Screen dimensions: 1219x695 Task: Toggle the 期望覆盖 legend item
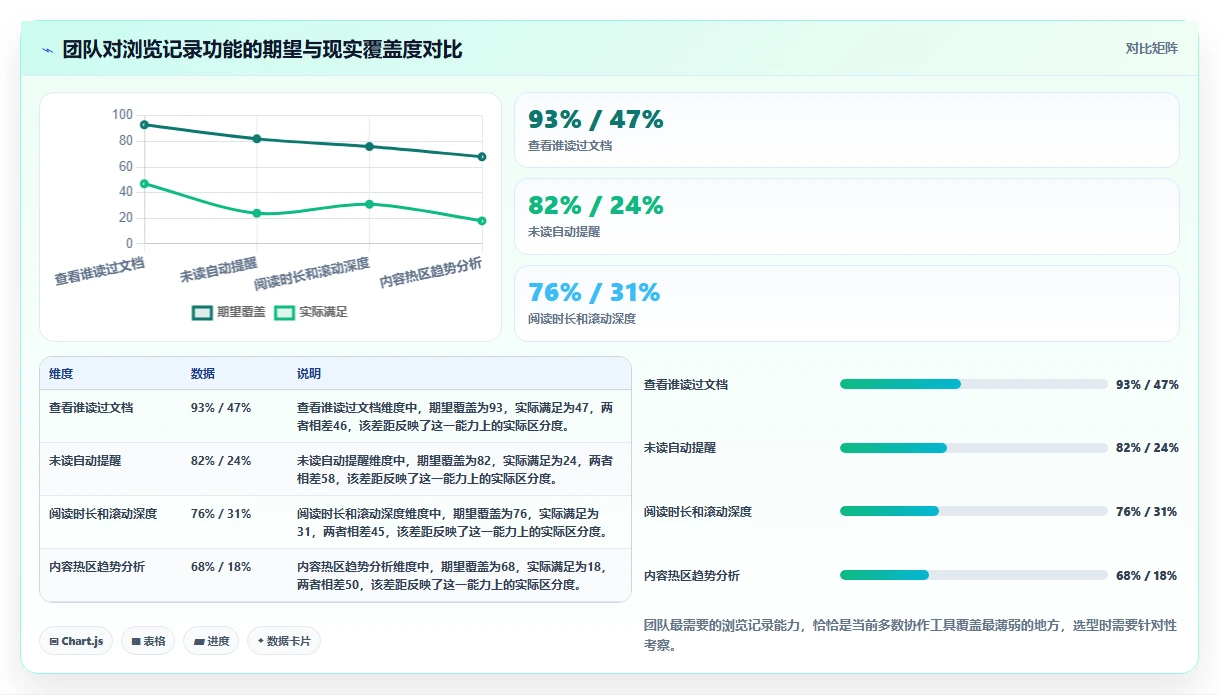point(229,312)
